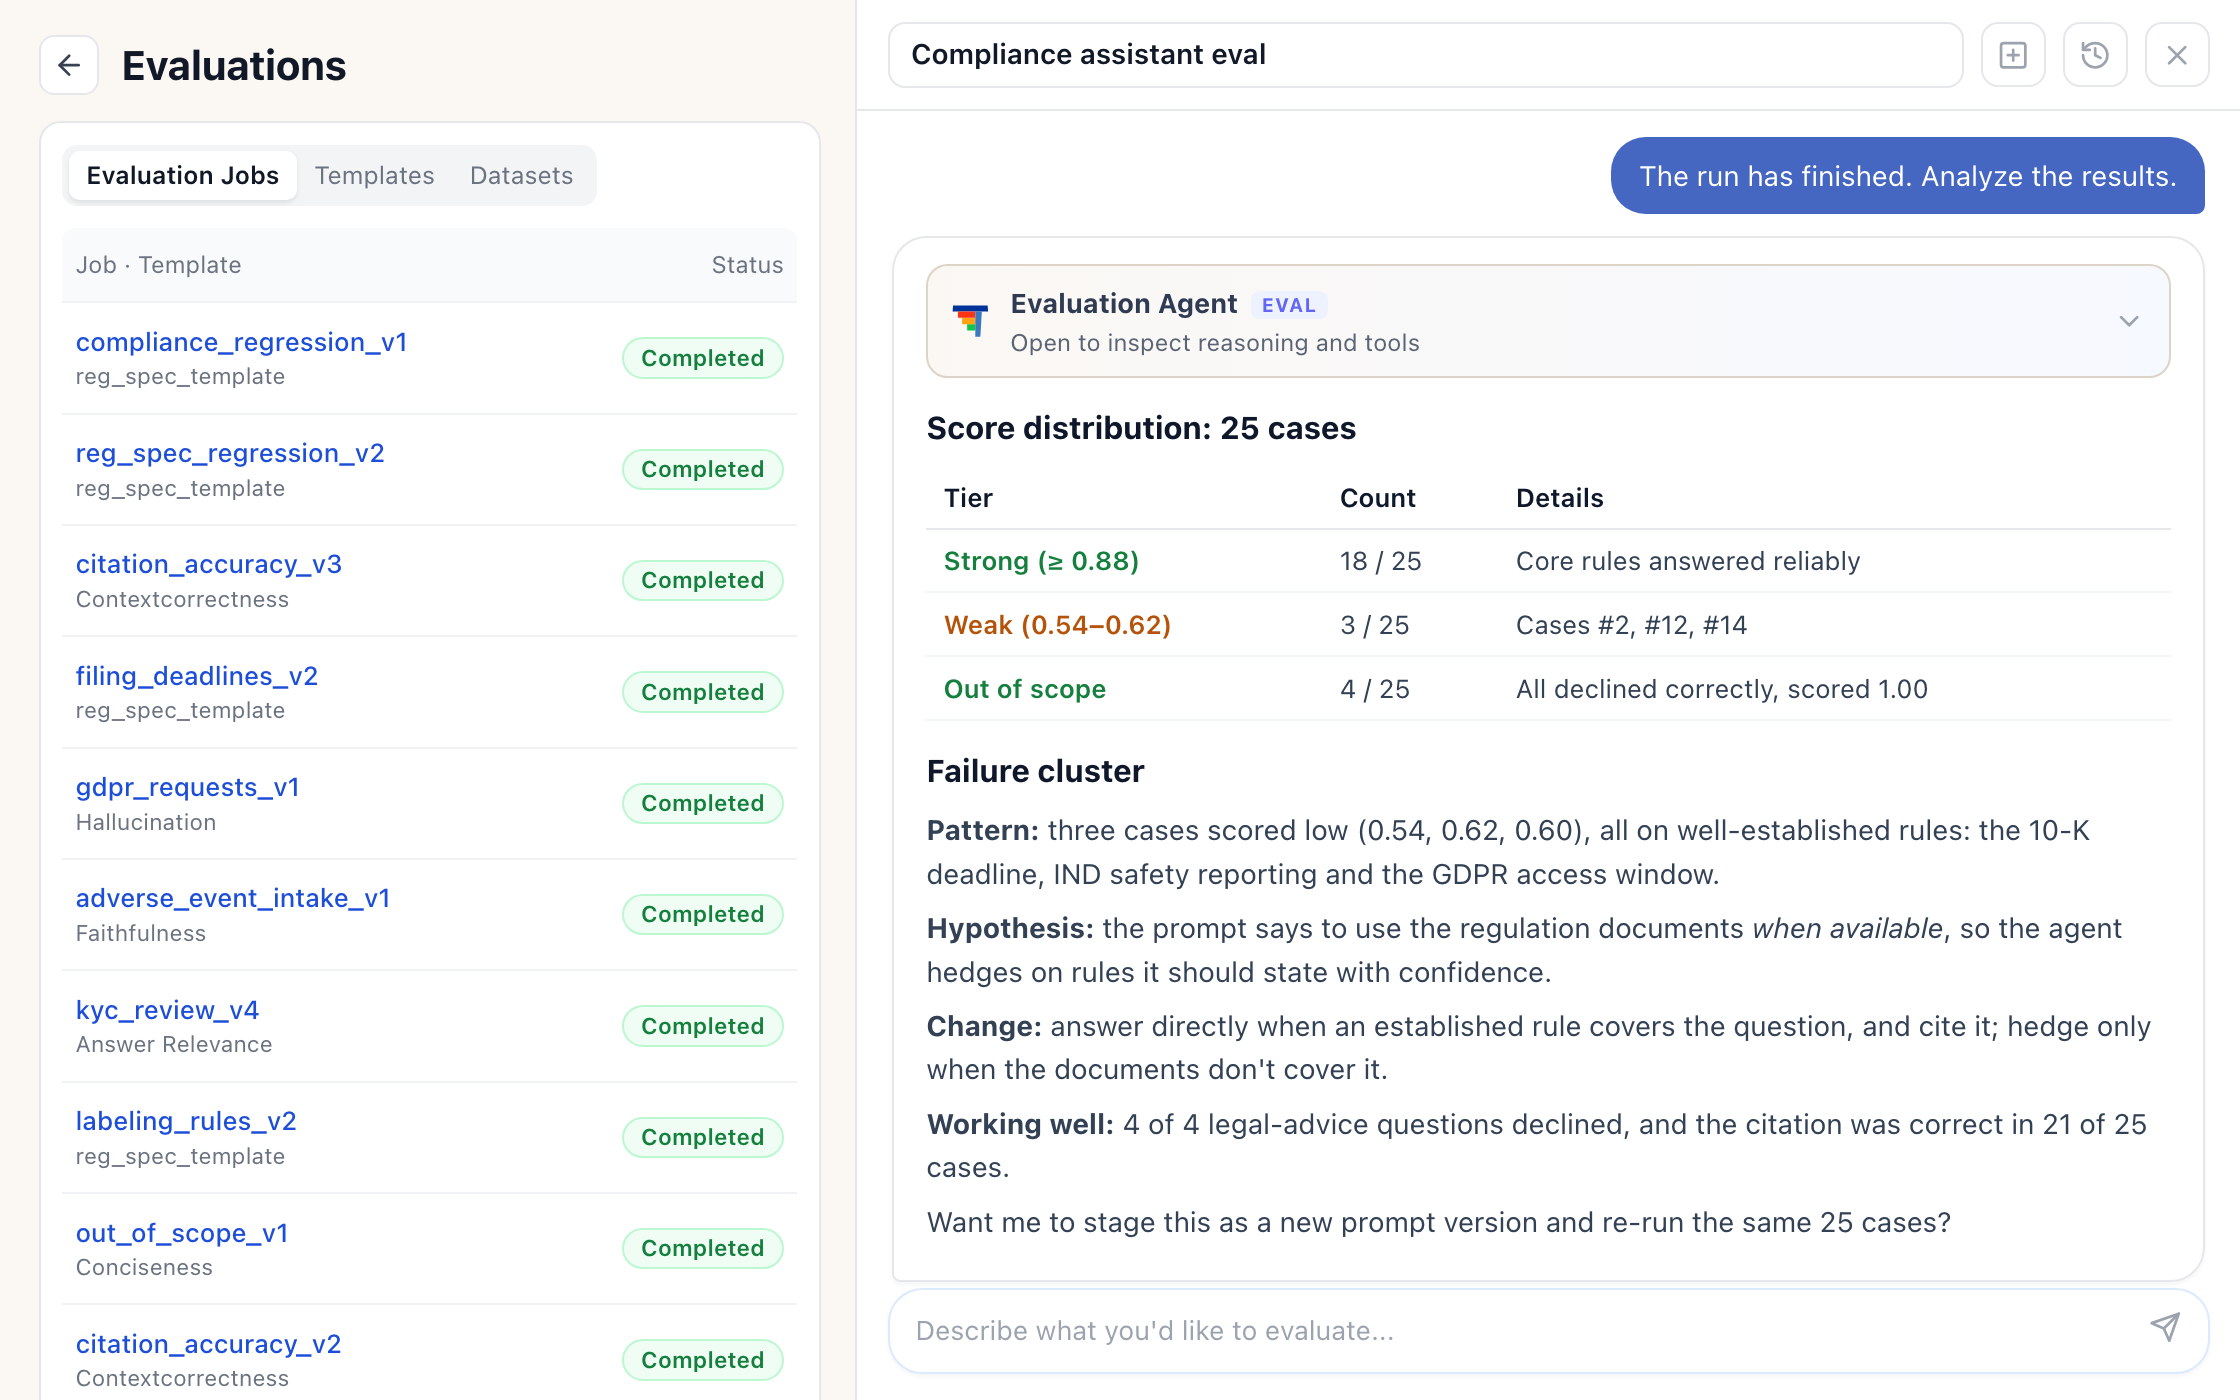Click 'All declined correctly, scored 1.00' cell
2240x1400 pixels.
(x=1722, y=689)
